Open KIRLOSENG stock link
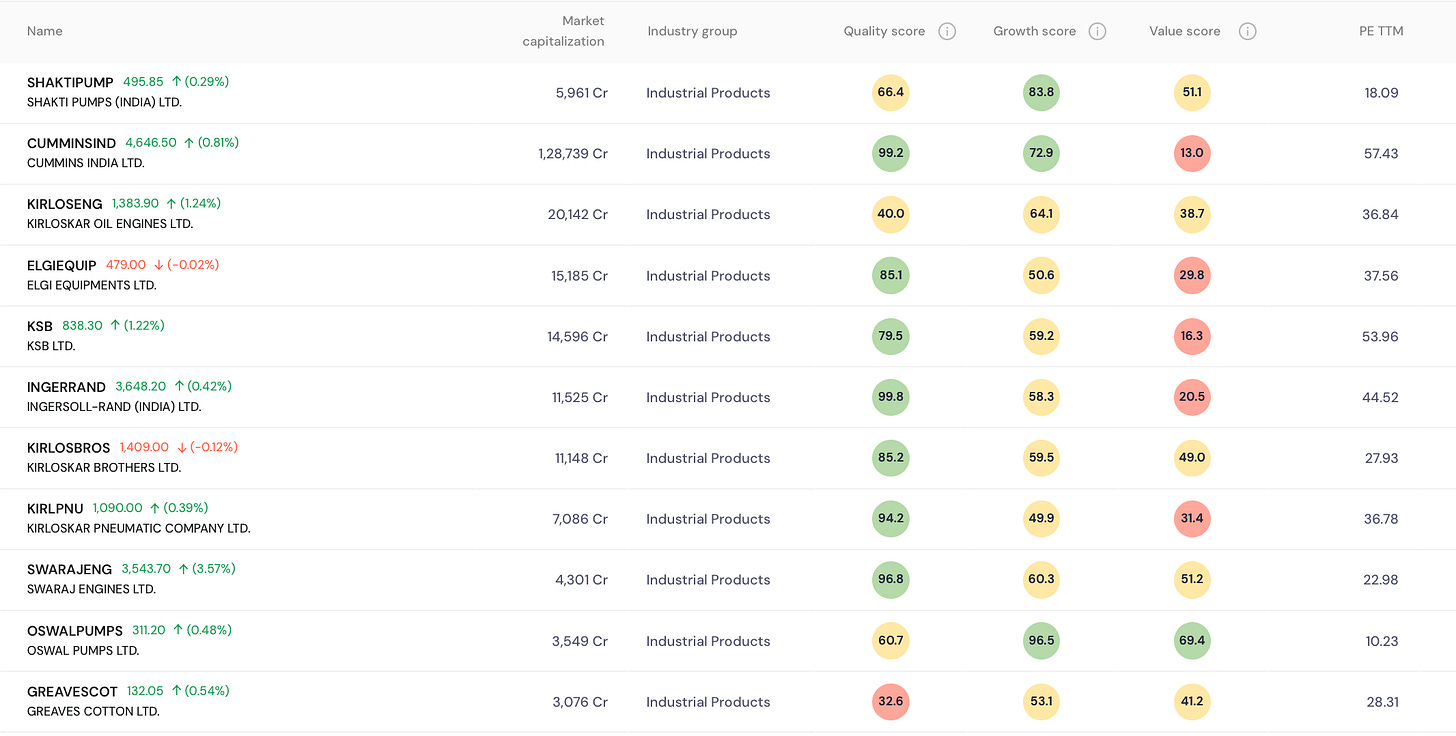This screenshot has width=1456, height=736. pyautogui.click(x=65, y=204)
